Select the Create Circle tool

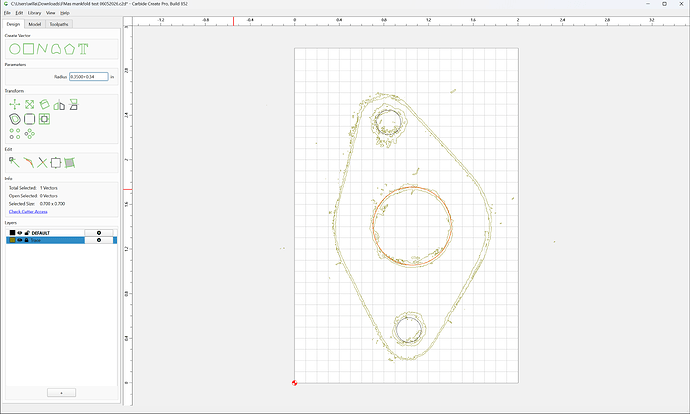[x=15, y=49]
